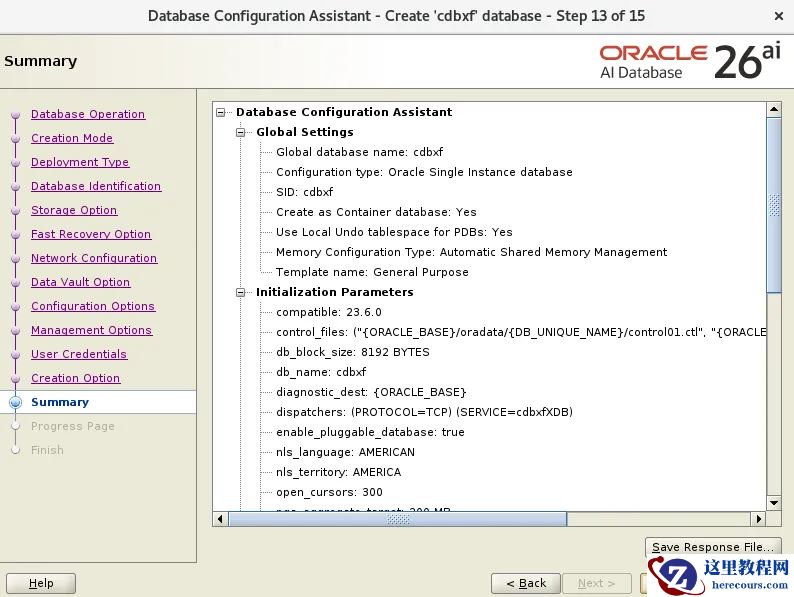This screenshot has width=794, height=597.
Task: Click the Save Response File button
Action: tap(713, 547)
